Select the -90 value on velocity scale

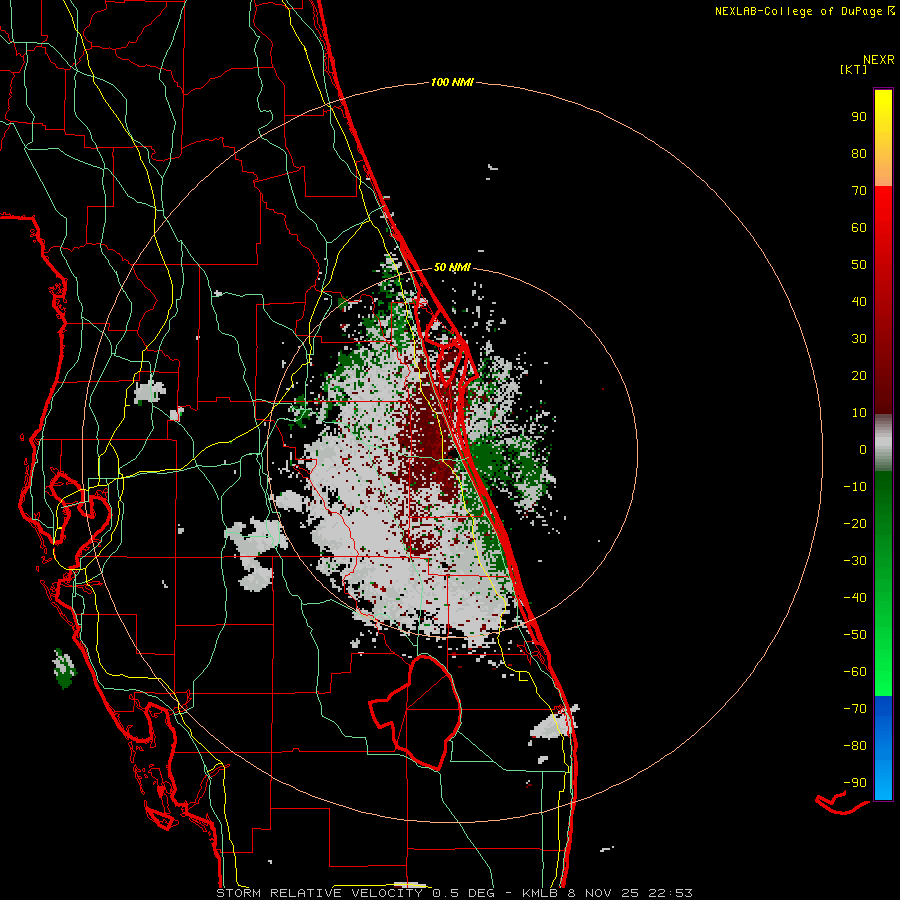(x=855, y=782)
